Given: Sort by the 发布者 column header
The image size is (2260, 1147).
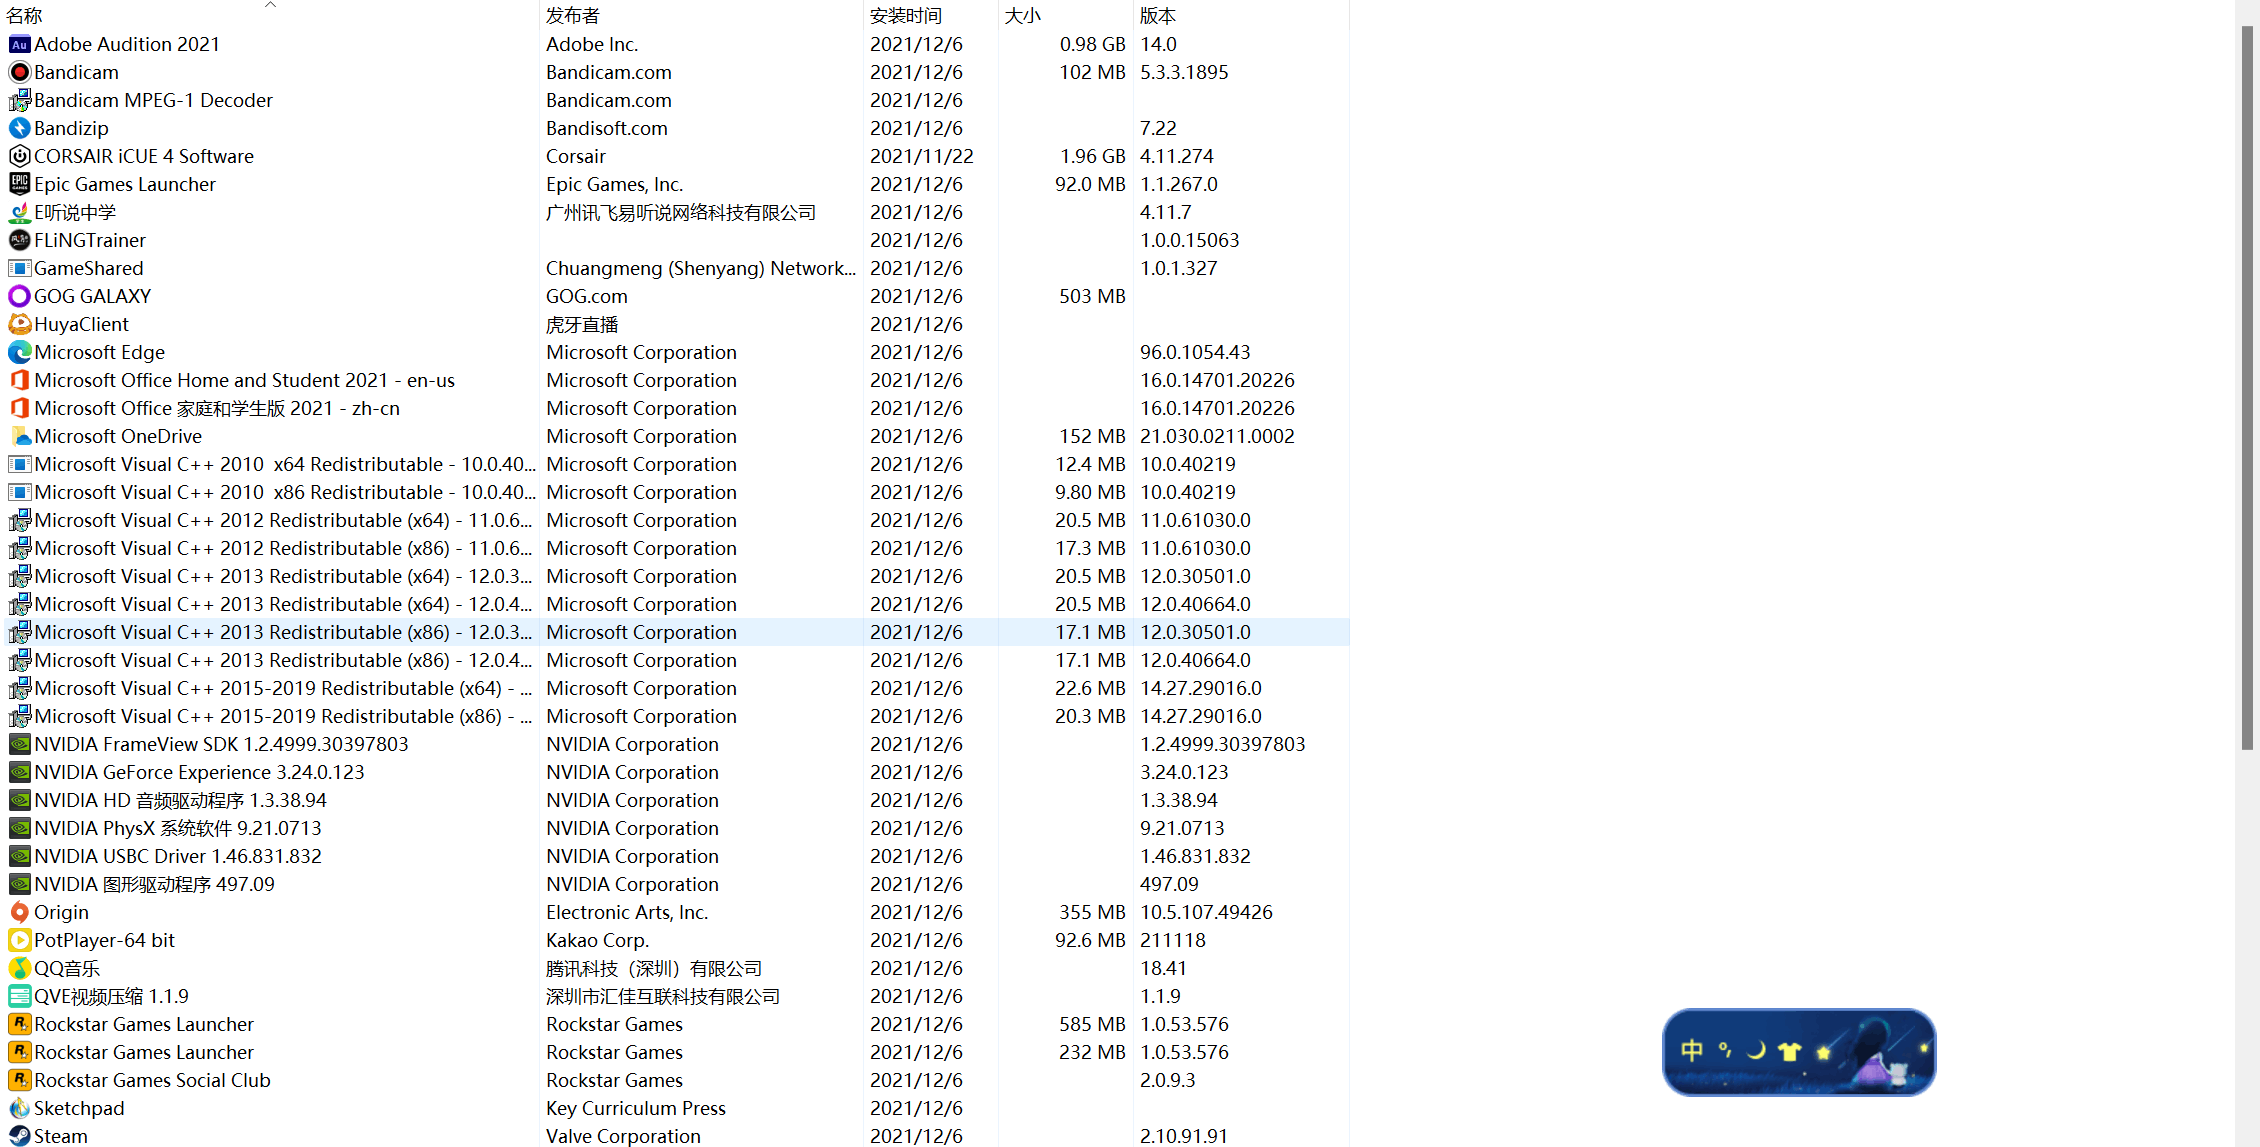Looking at the screenshot, I should (572, 15).
